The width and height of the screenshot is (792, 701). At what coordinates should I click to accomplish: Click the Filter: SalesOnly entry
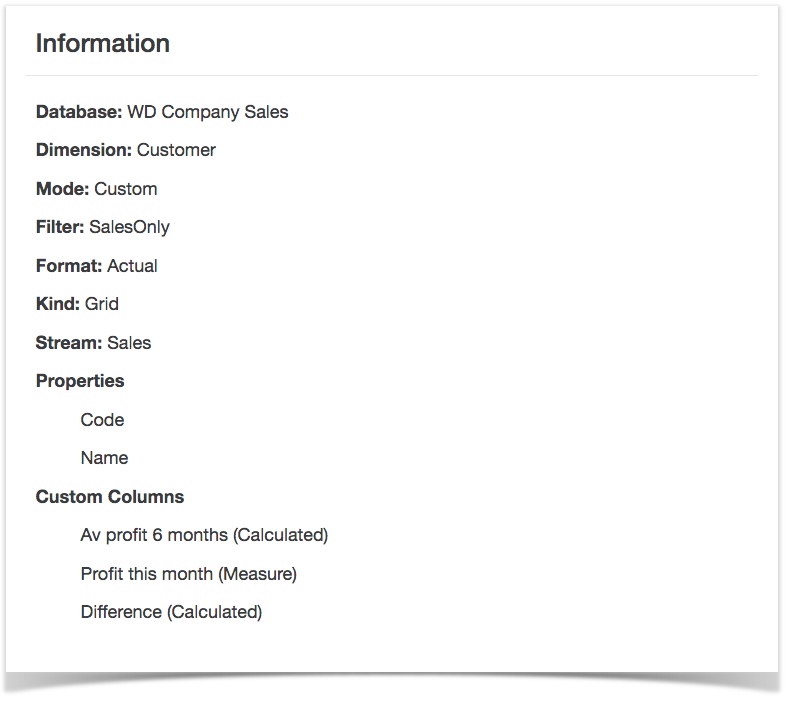pyautogui.click(x=103, y=227)
